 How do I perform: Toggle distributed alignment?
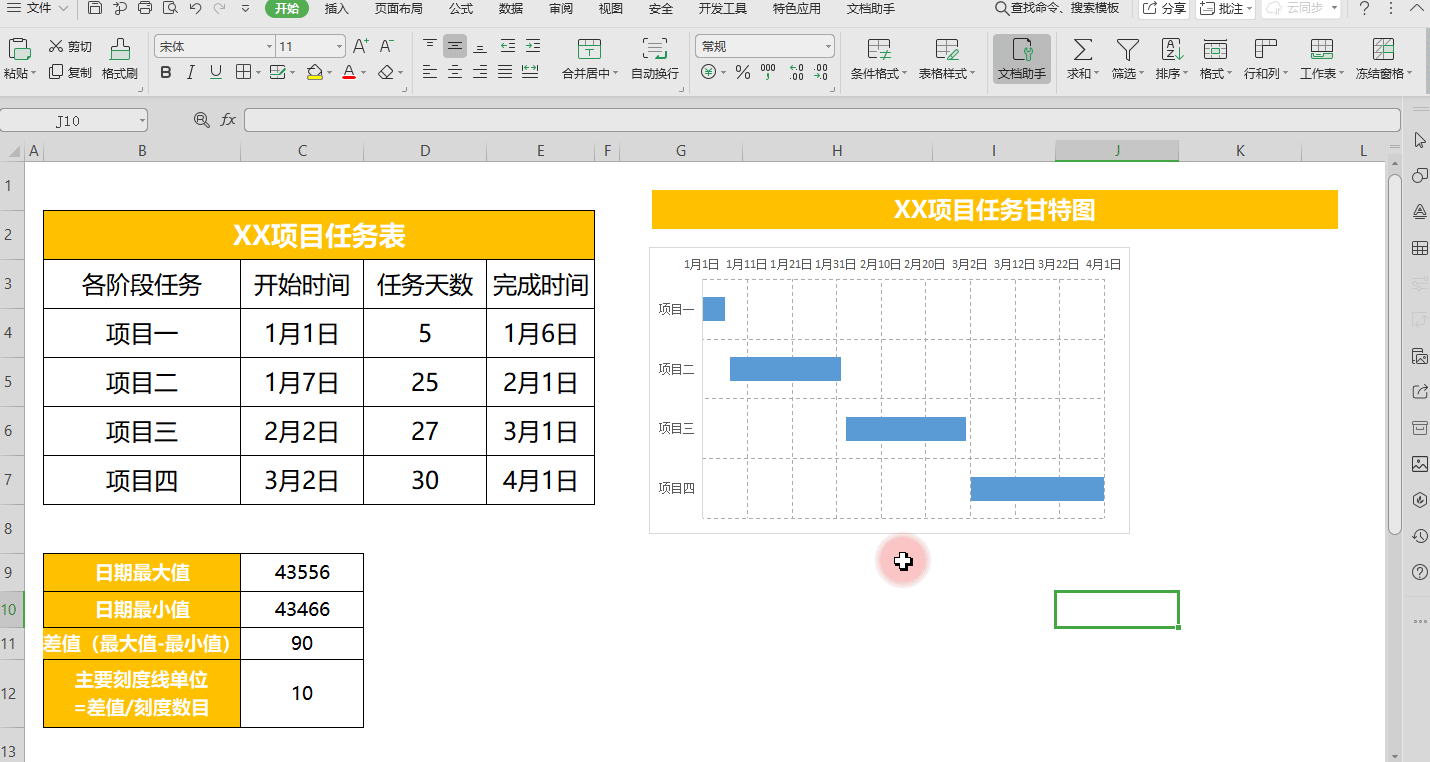[x=530, y=72]
